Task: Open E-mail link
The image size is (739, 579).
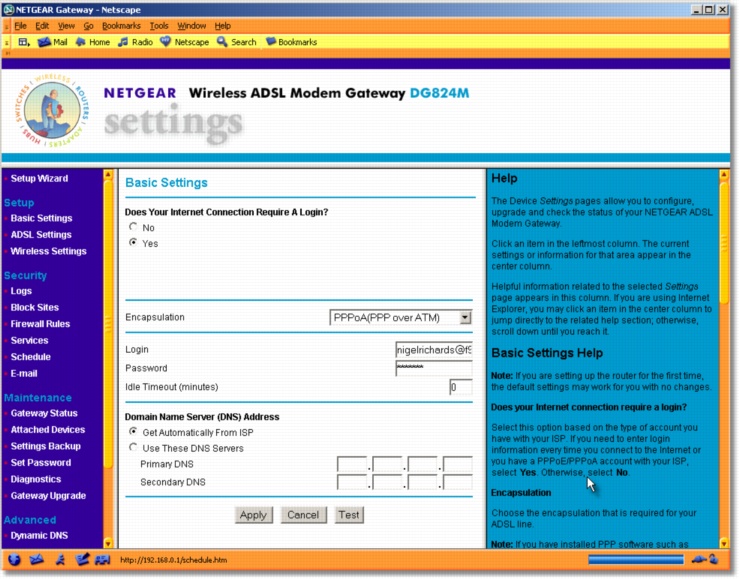Action: click(24, 373)
